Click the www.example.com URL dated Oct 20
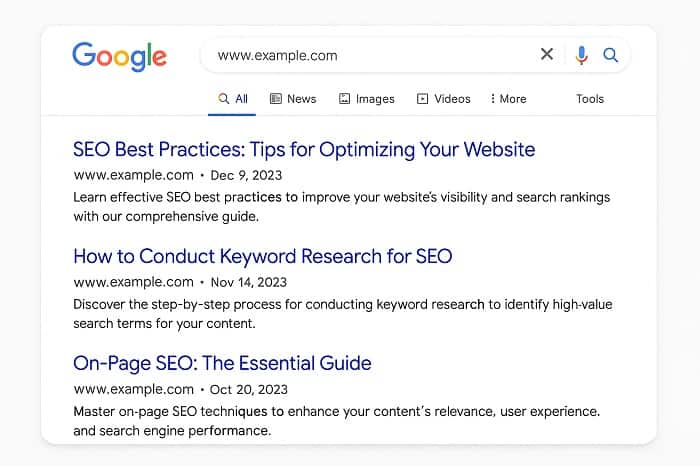The width and height of the screenshot is (700, 466). pos(133,389)
